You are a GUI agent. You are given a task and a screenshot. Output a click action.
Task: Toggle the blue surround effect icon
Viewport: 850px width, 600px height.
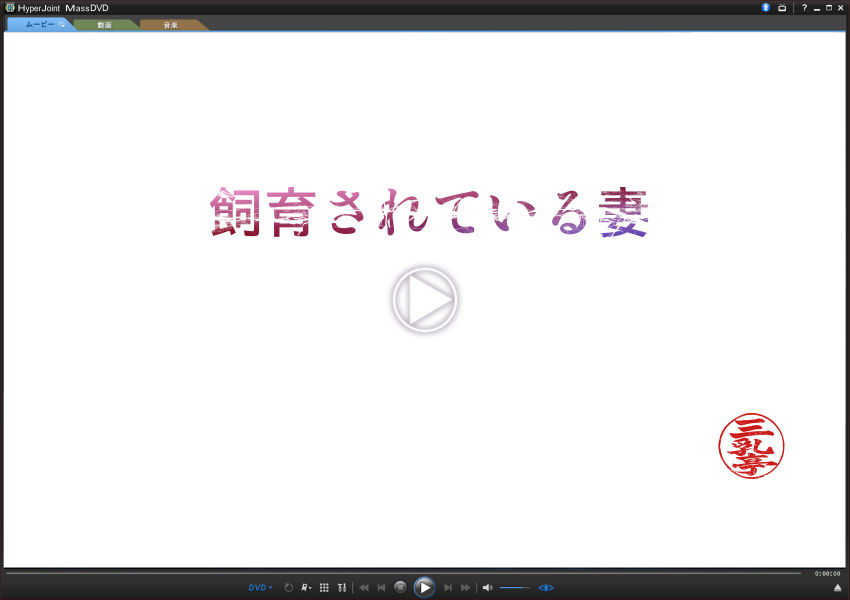(546, 588)
